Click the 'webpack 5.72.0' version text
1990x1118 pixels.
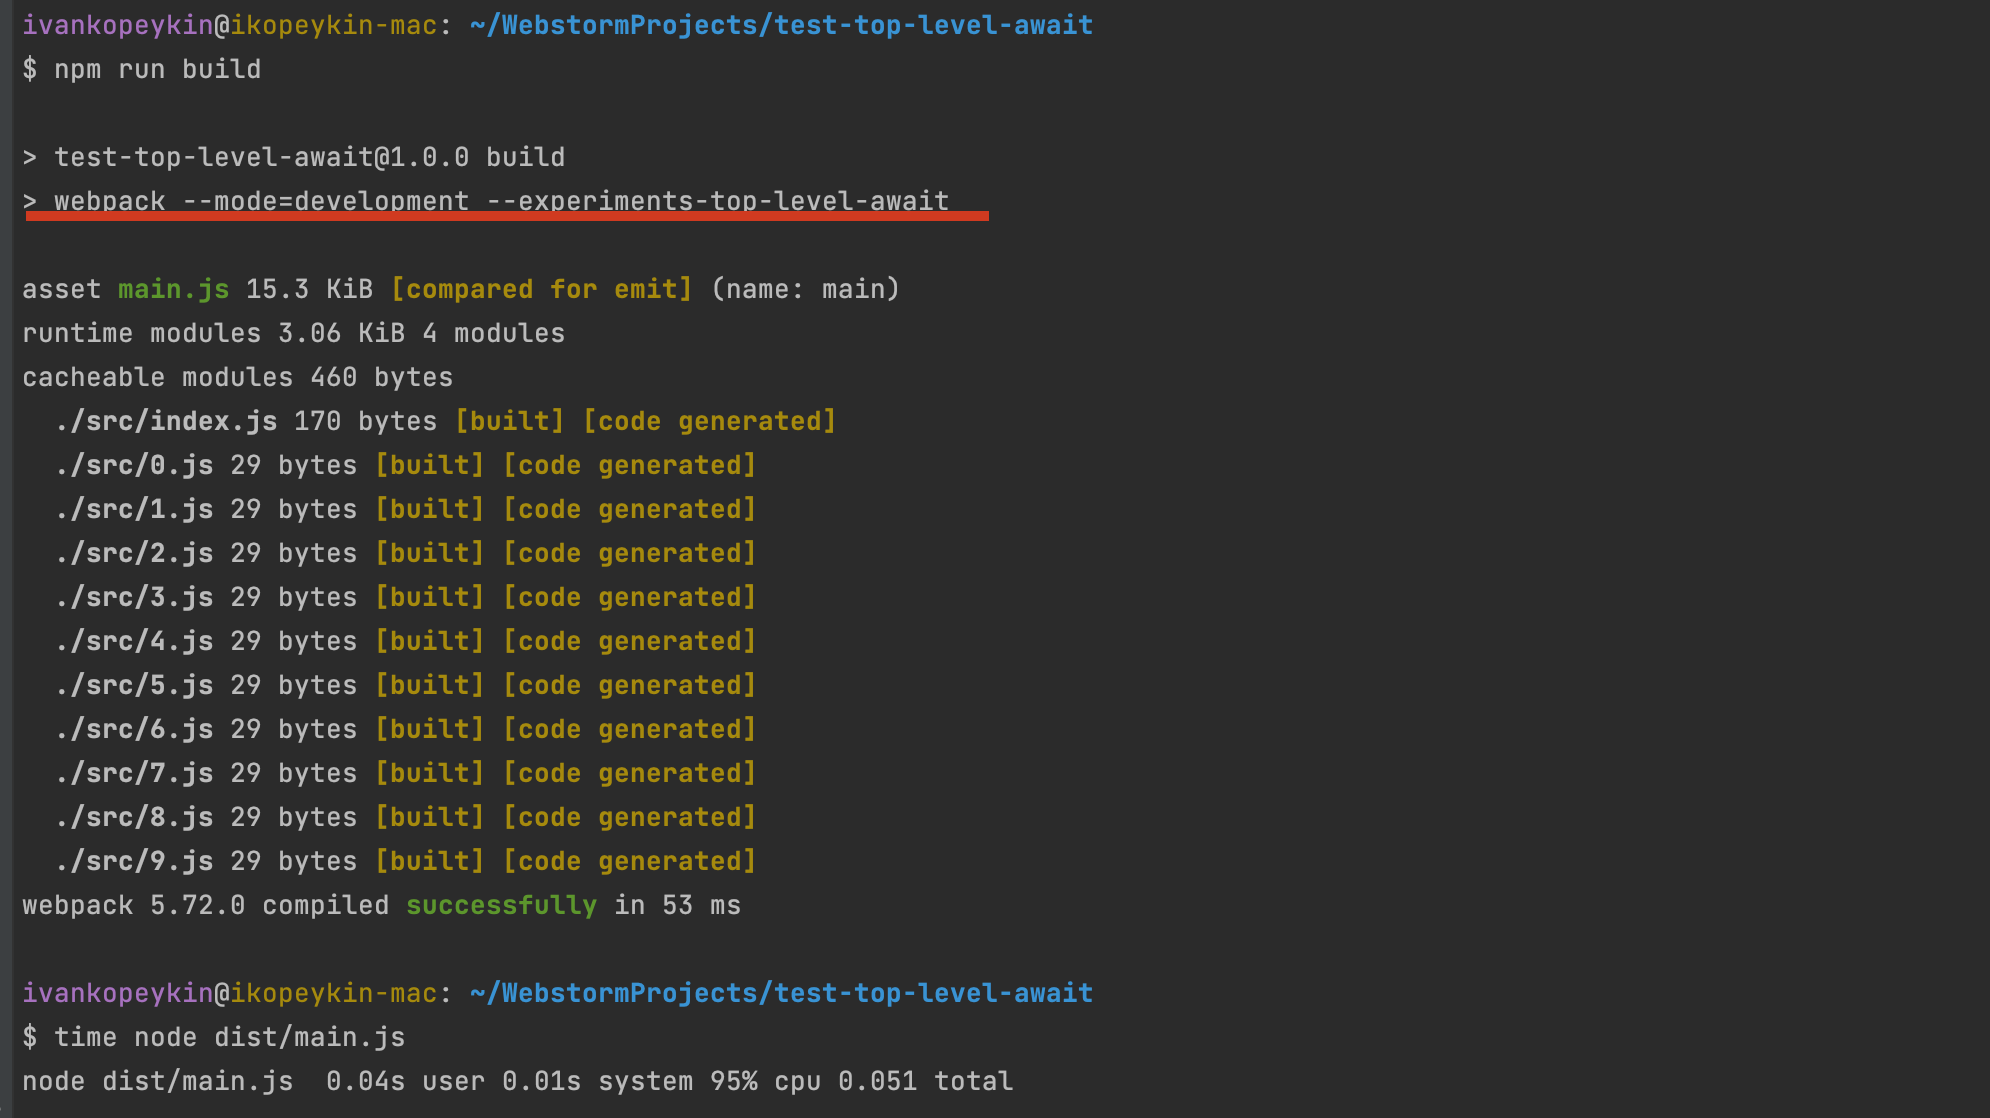133,905
